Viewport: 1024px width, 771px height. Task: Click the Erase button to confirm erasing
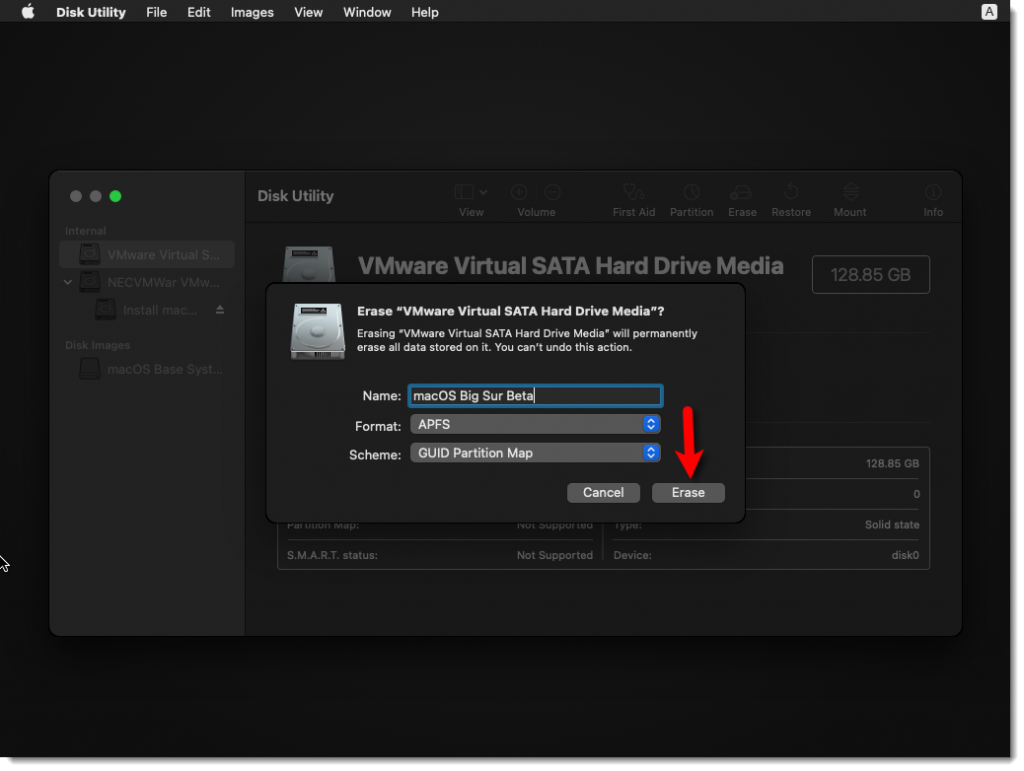tap(688, 492)
